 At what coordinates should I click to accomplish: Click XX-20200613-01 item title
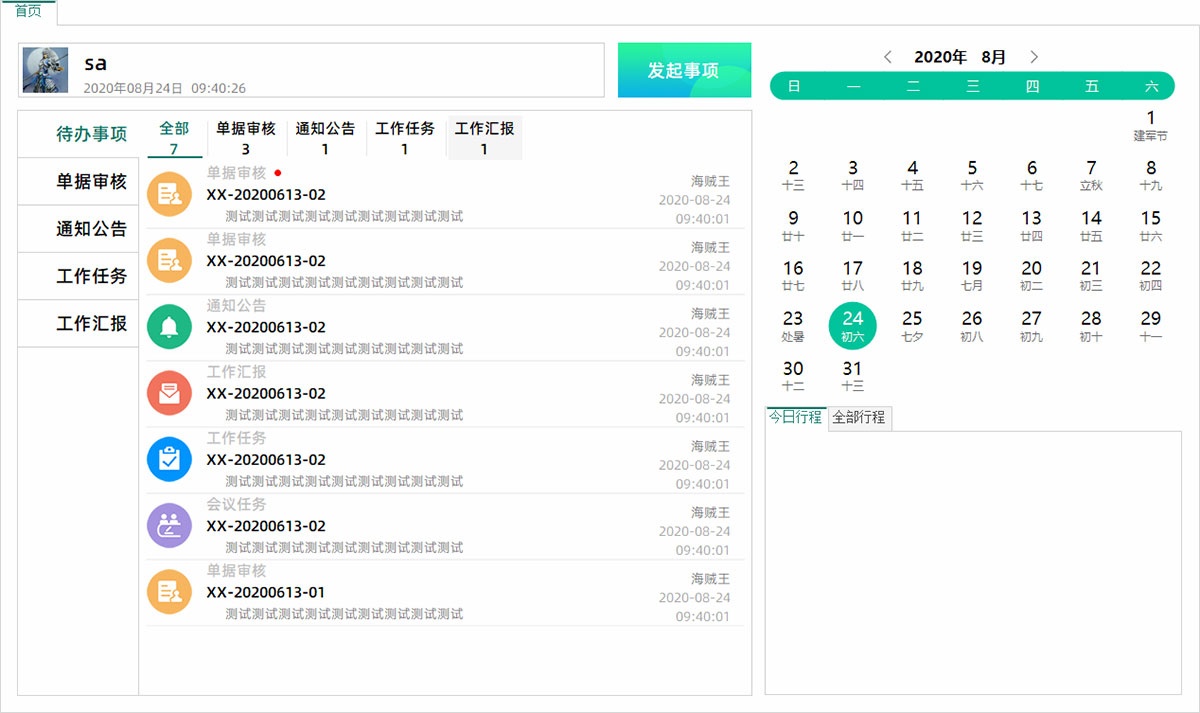(266, 592)
